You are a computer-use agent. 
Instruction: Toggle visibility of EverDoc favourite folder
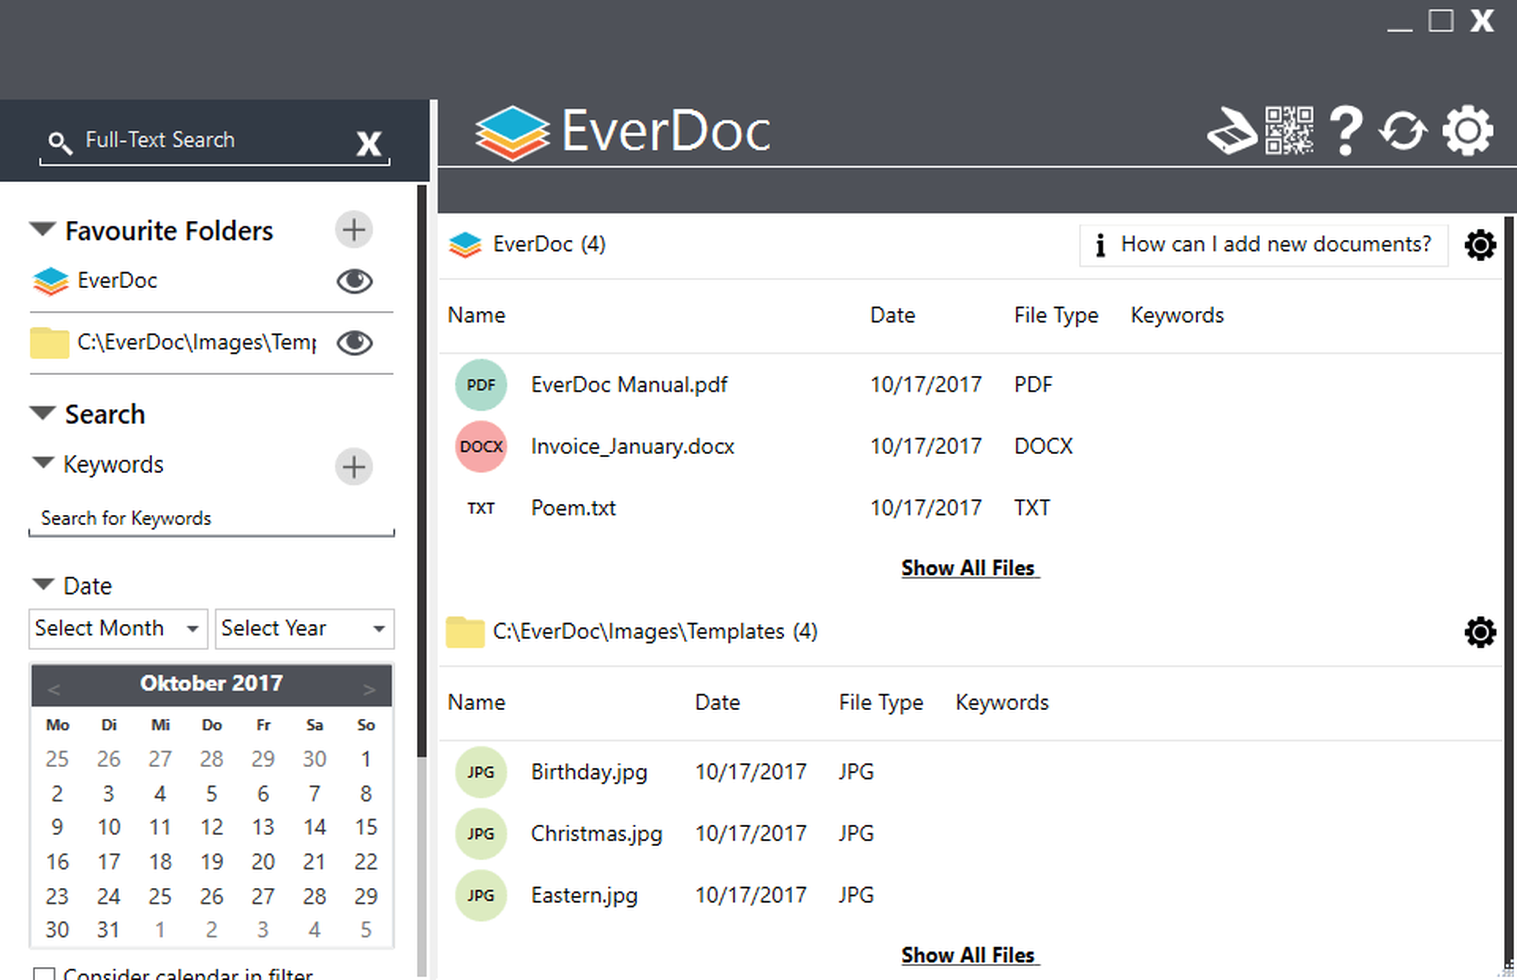[x=354, y=281]
